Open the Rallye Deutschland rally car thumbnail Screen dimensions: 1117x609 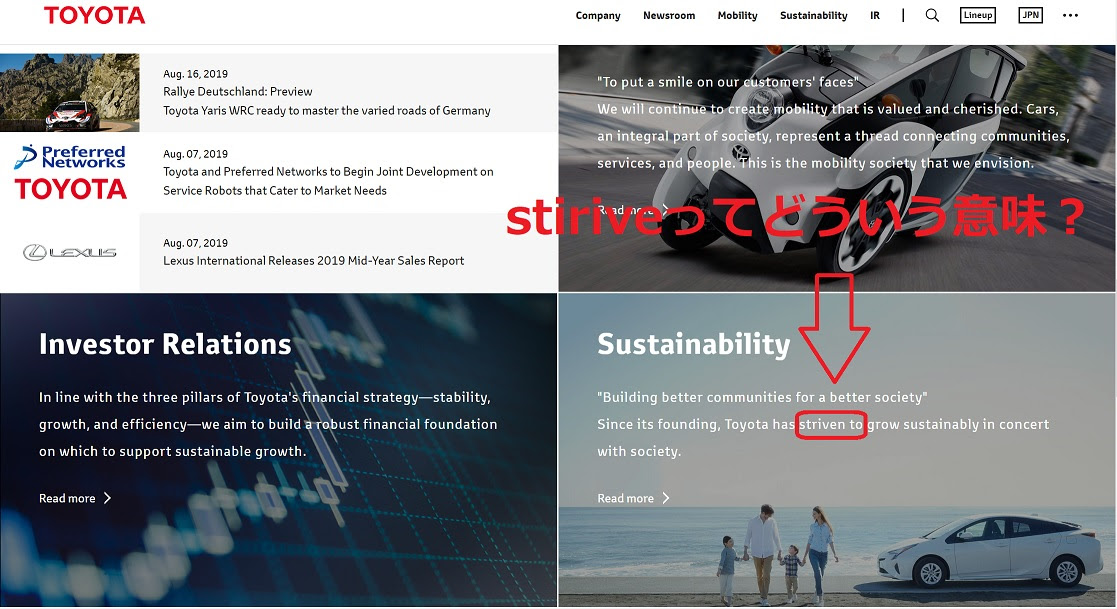click(x=70, y=93)
